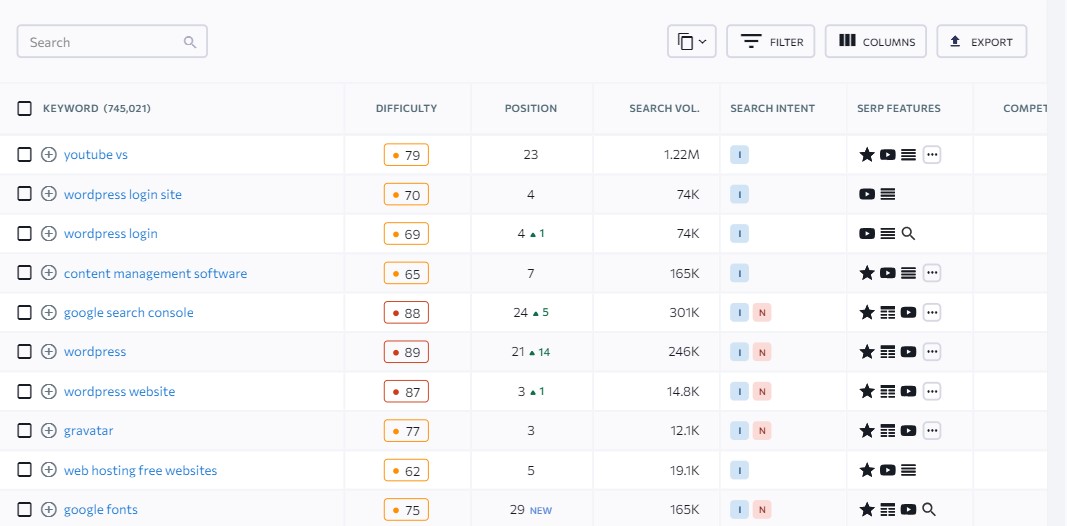Click the star SERP icon for 'youtube vs'
This screenshot has height=526, width=1067.
[866, 154]
